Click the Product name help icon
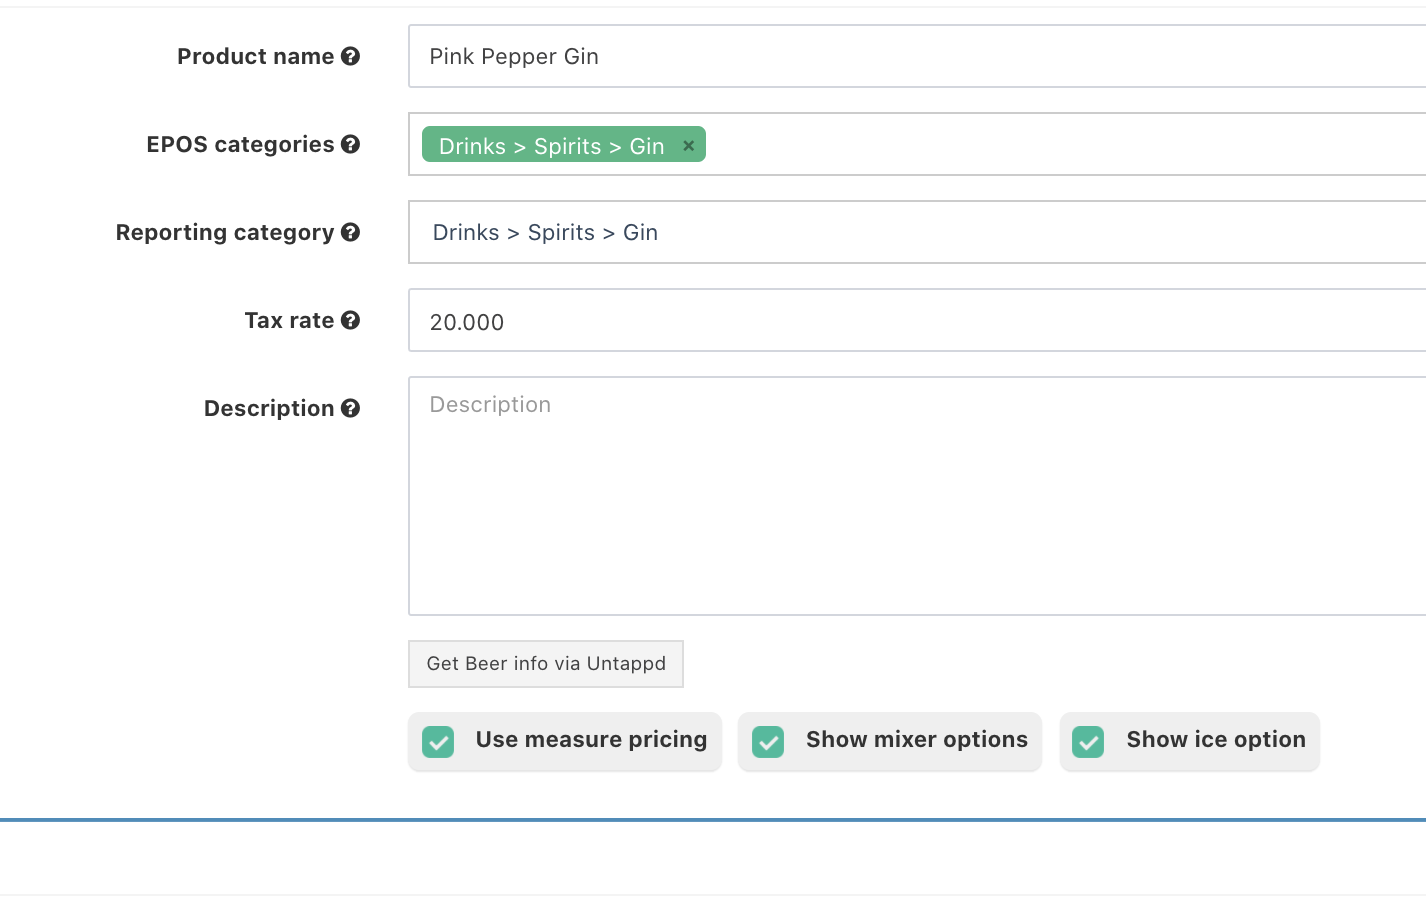Screen dimensions: 1426x900 pyautogui.click(x=350, y=56)
